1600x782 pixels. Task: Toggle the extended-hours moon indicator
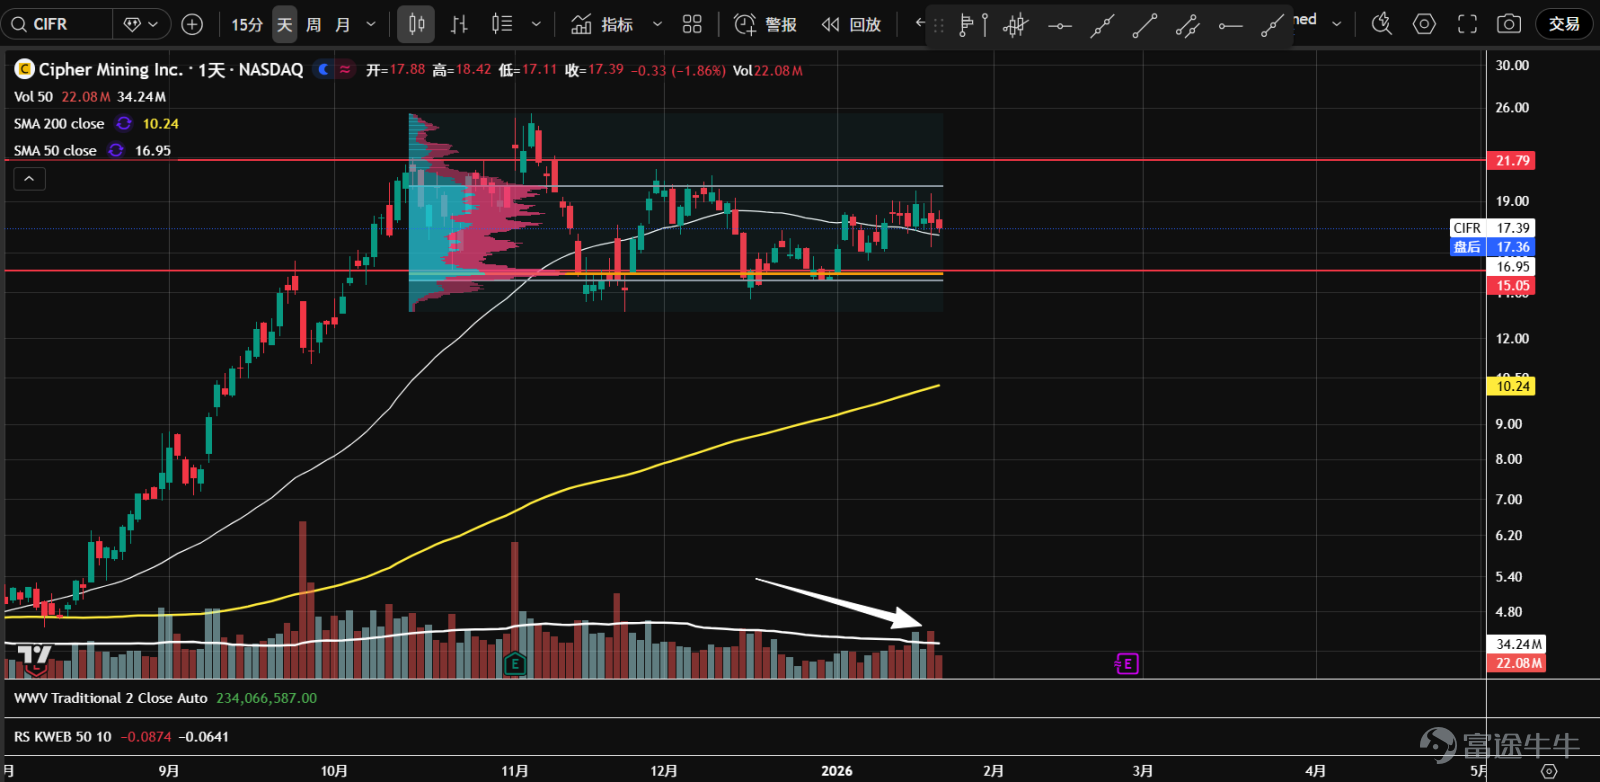(x=323, y=69)
